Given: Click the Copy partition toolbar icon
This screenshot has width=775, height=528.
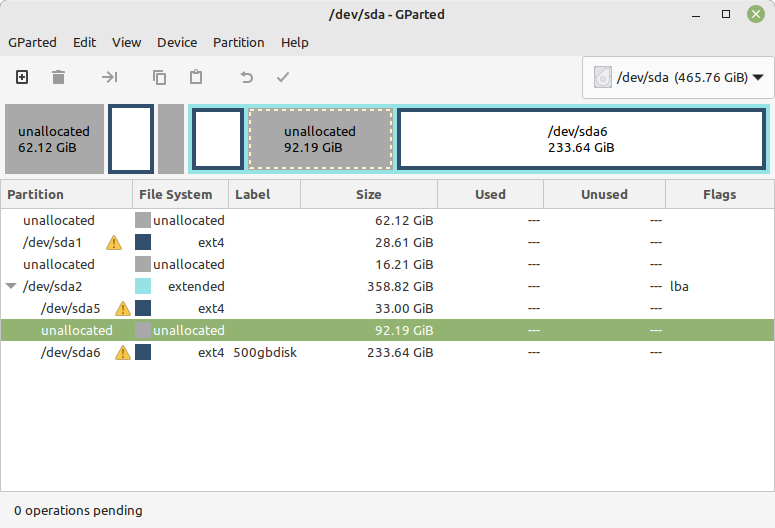Looking at the screenshot, I should click(x=159, y=77).
